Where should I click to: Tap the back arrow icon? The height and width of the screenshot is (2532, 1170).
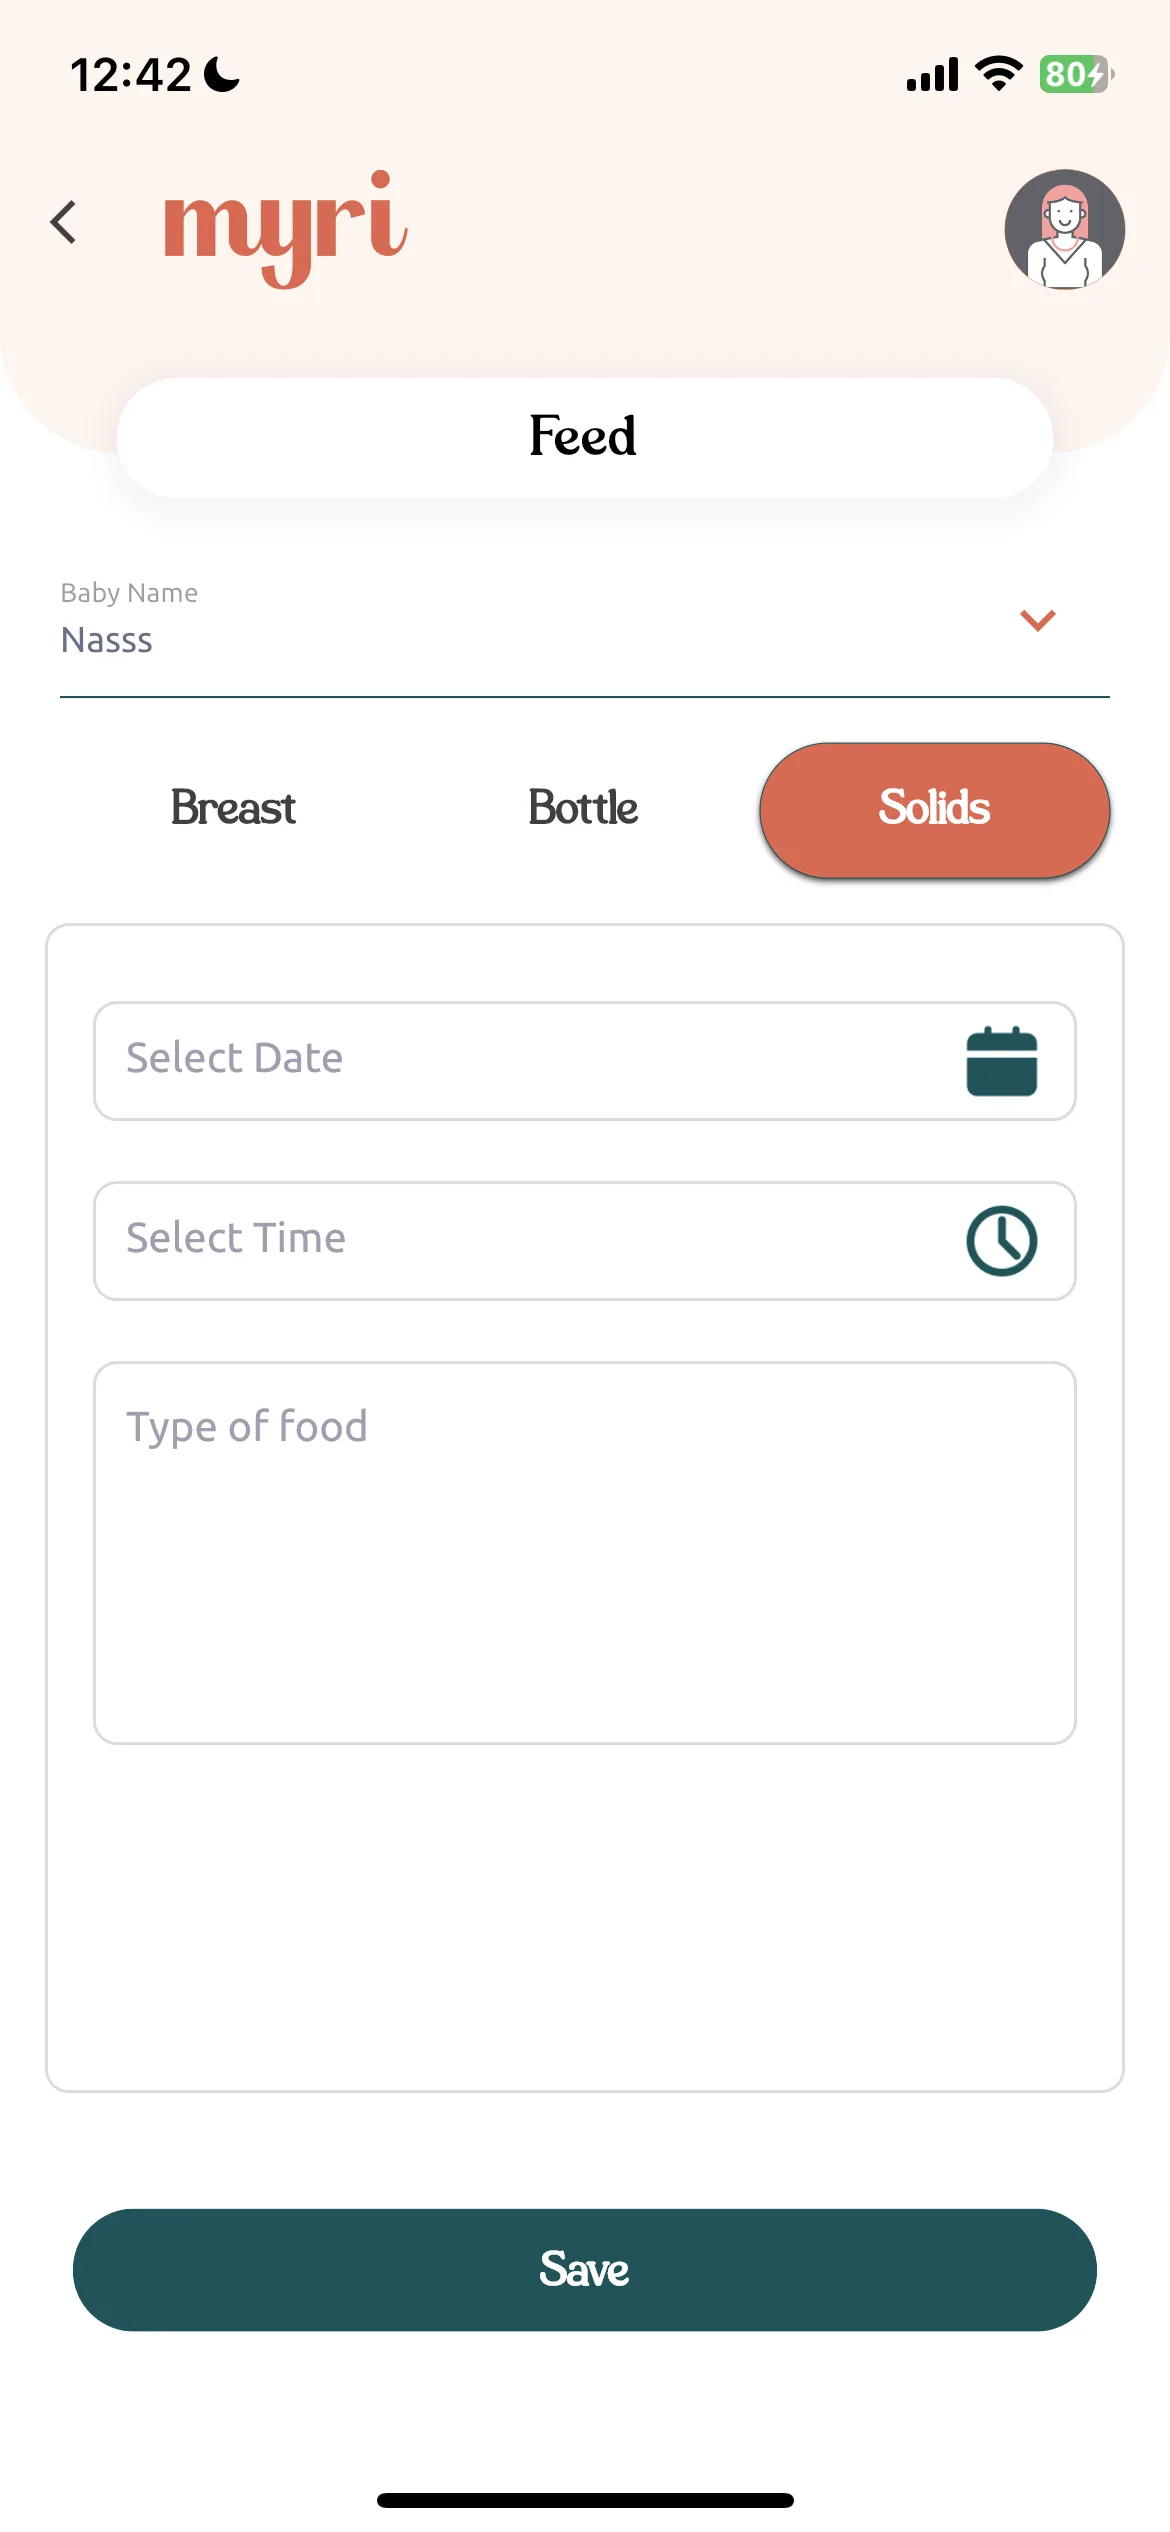[63, 222]
